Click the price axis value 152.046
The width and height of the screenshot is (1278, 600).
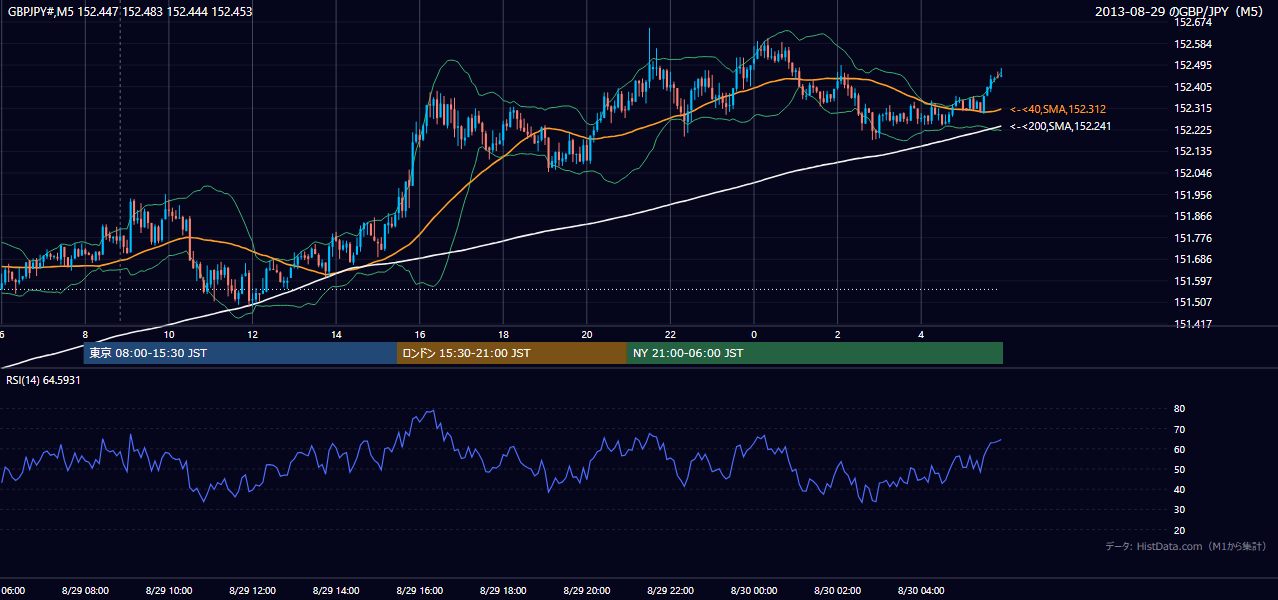pos(1192,173)
